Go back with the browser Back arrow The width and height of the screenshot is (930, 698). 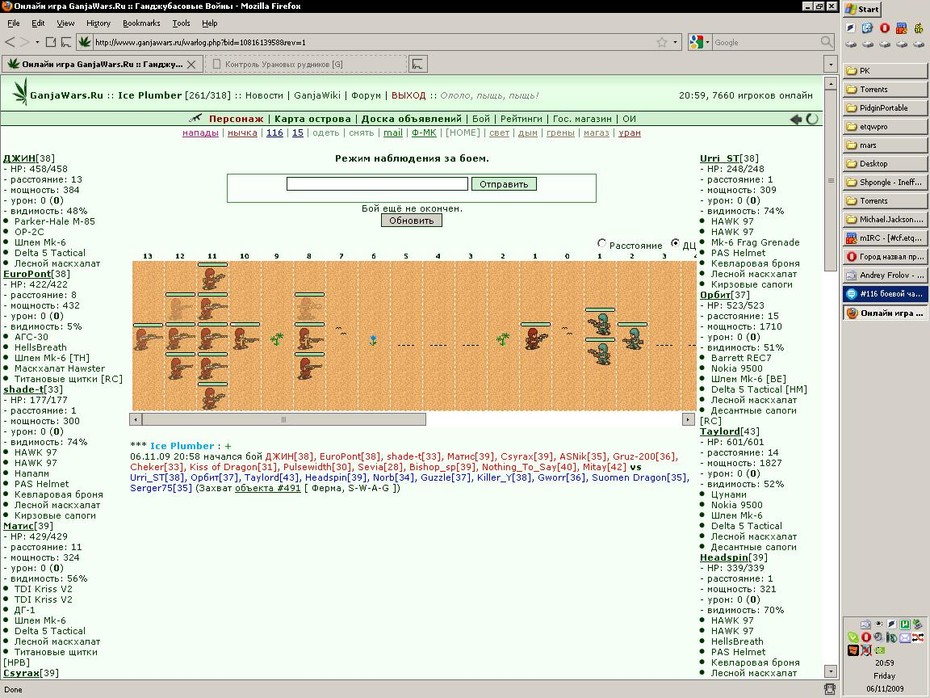pos(10,42)
